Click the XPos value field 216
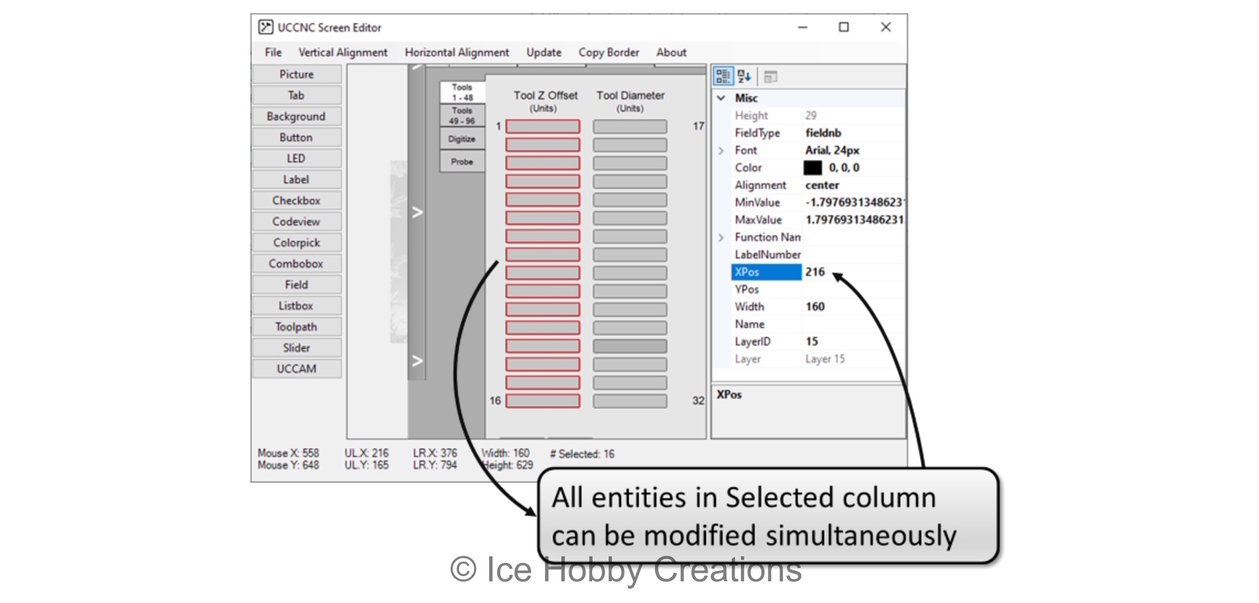This screenshot has height=603, width=1259. click(x=854, y=272)
